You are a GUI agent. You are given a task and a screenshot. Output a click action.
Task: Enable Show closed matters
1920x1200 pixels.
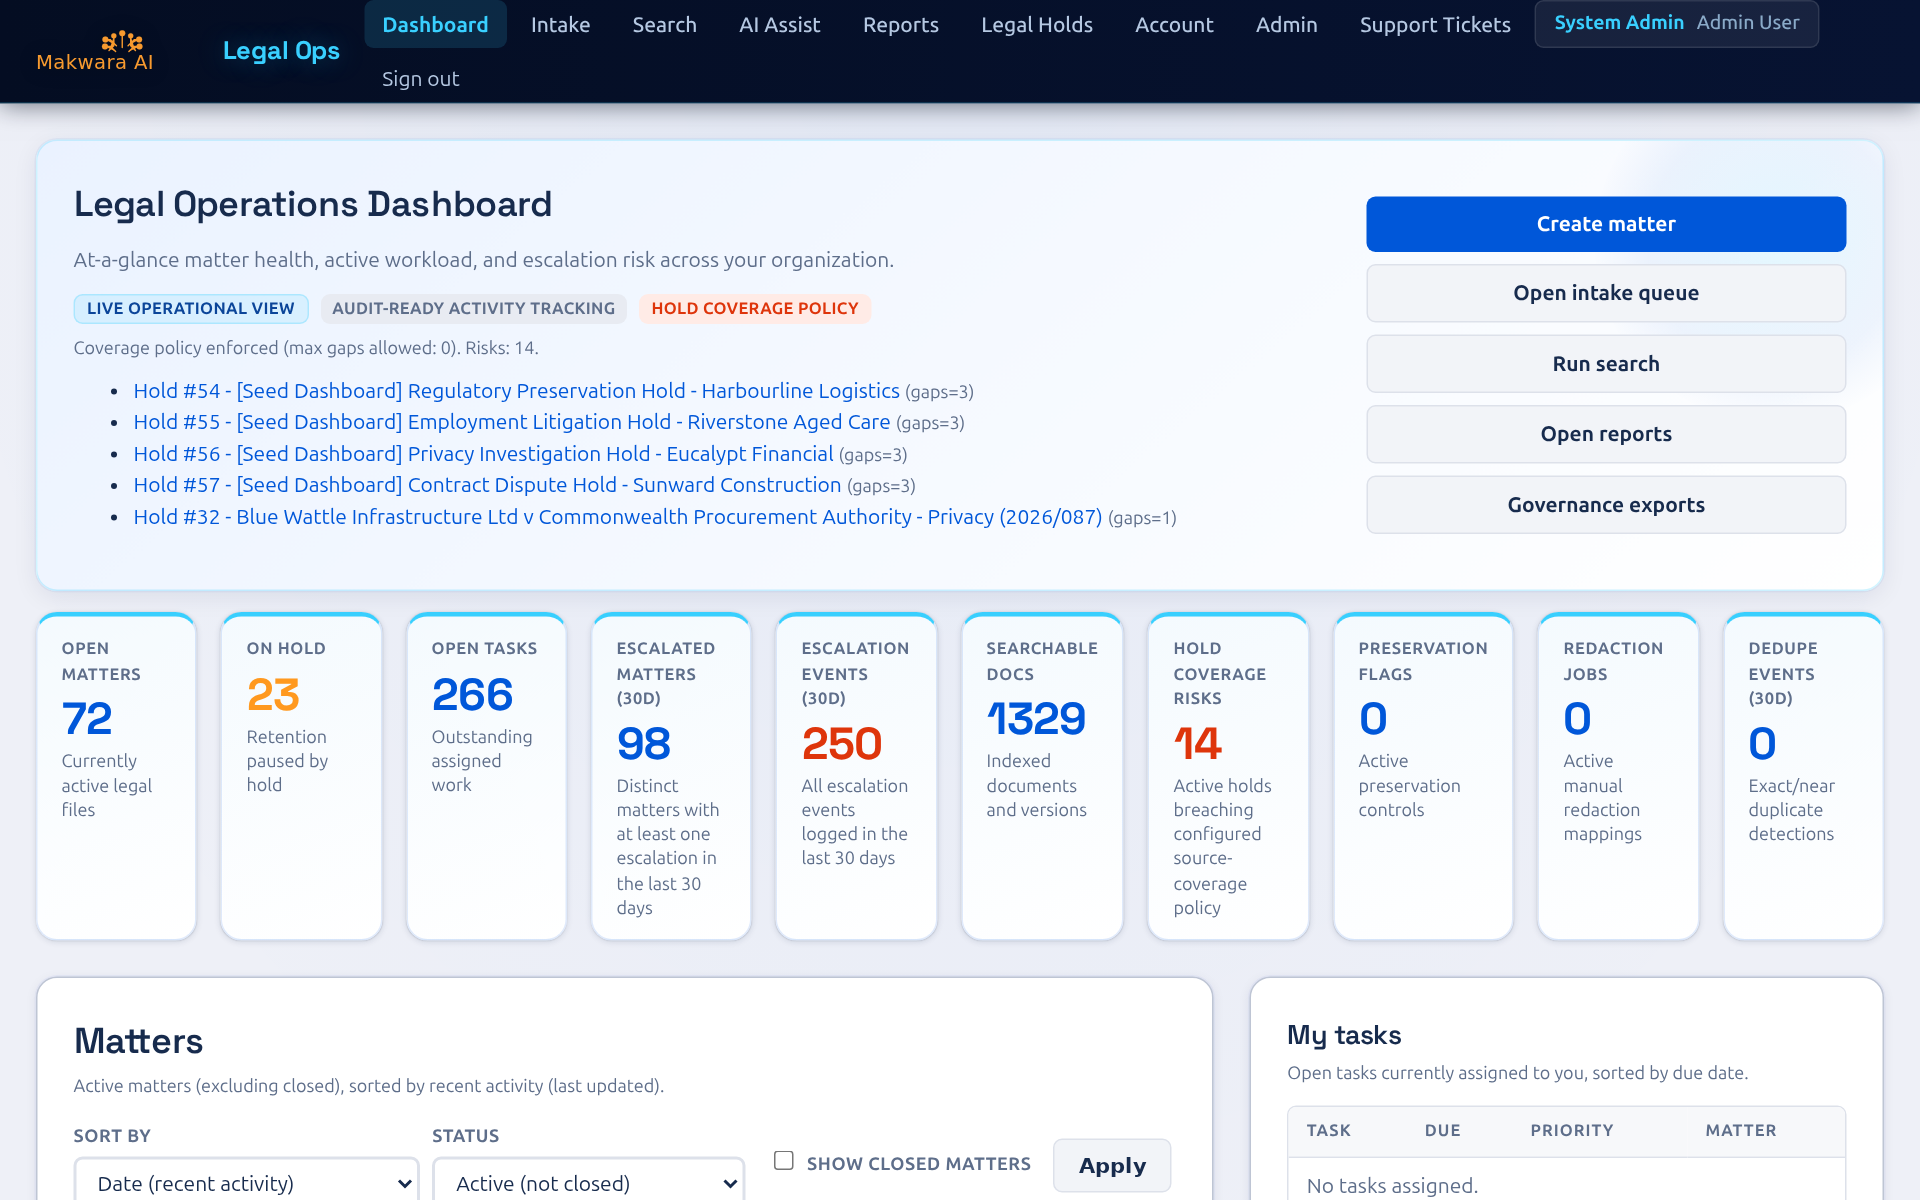(x=784, y=1159)
